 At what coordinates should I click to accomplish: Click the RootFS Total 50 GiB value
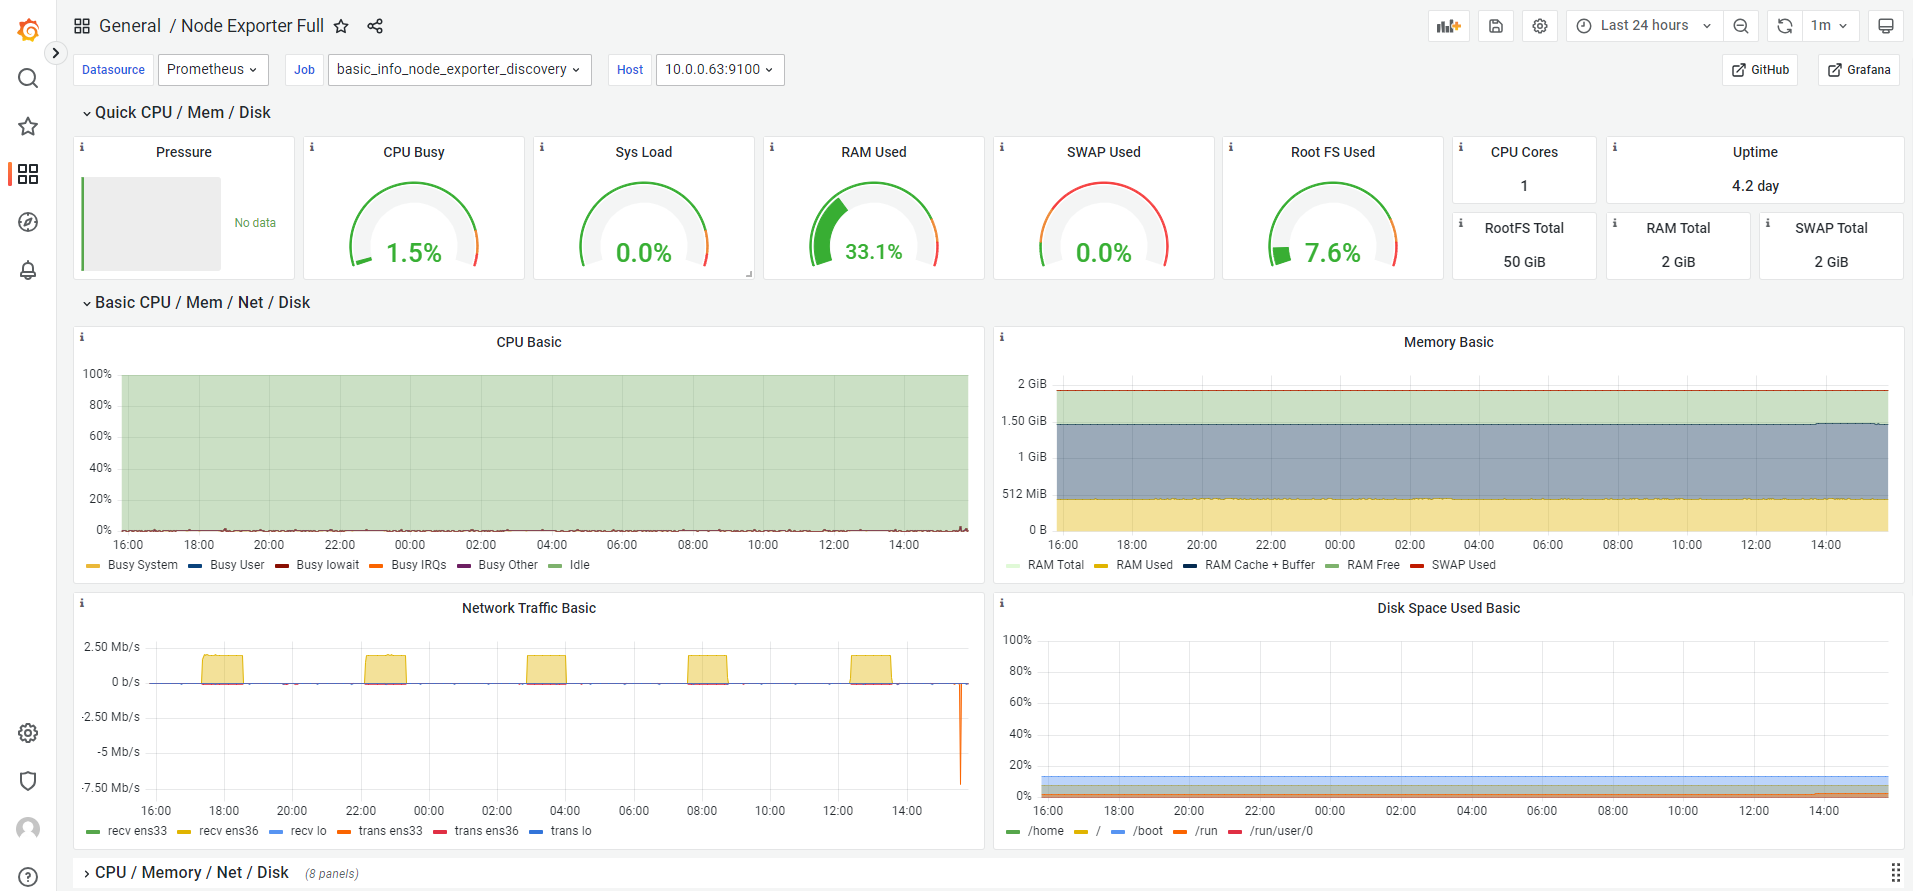pos(1524,262)
